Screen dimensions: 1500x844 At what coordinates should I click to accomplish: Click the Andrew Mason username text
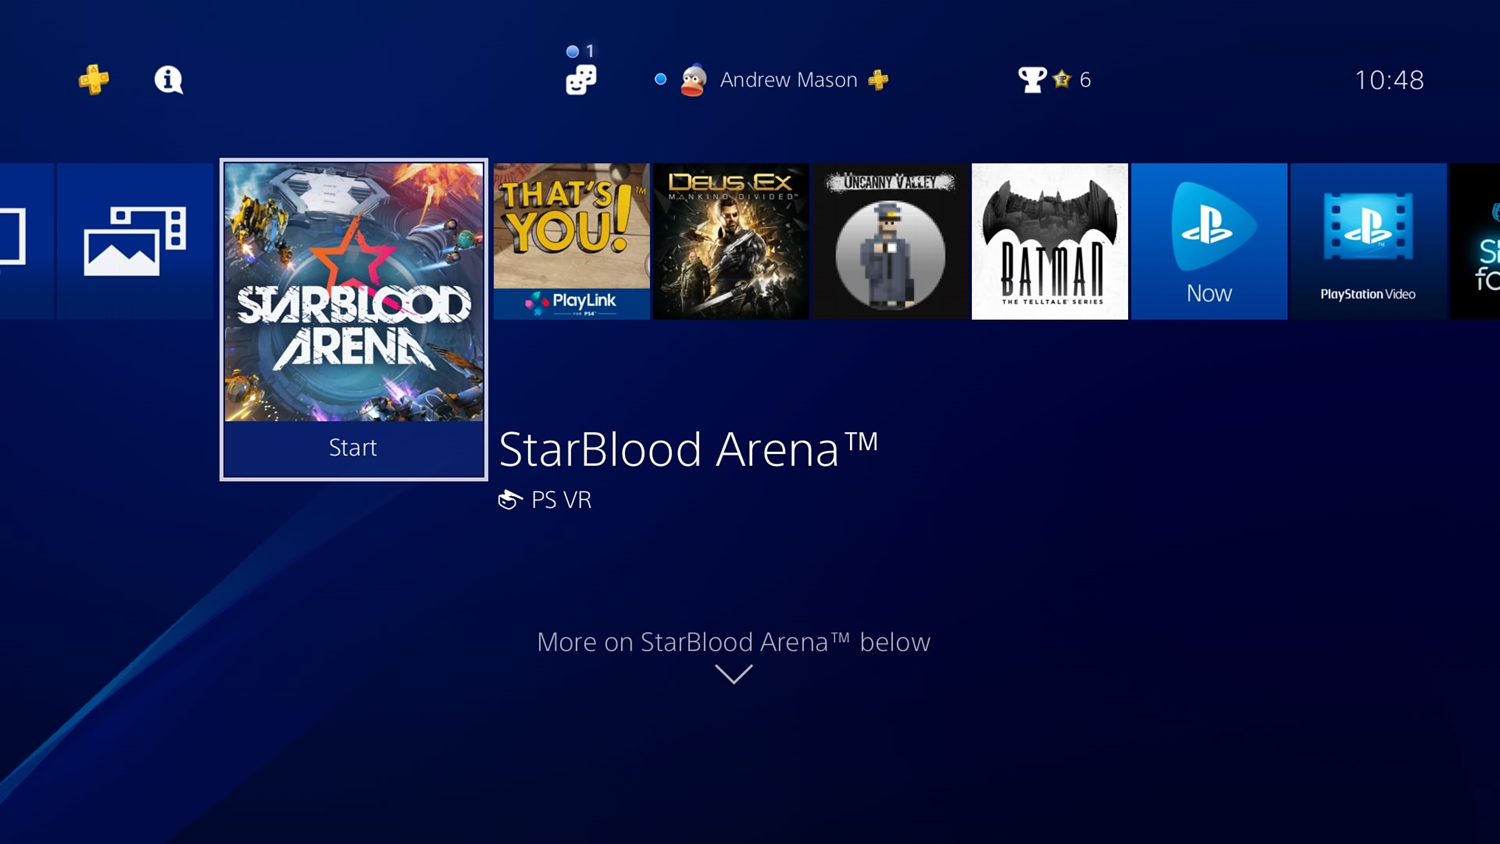[x=788, y=80]
